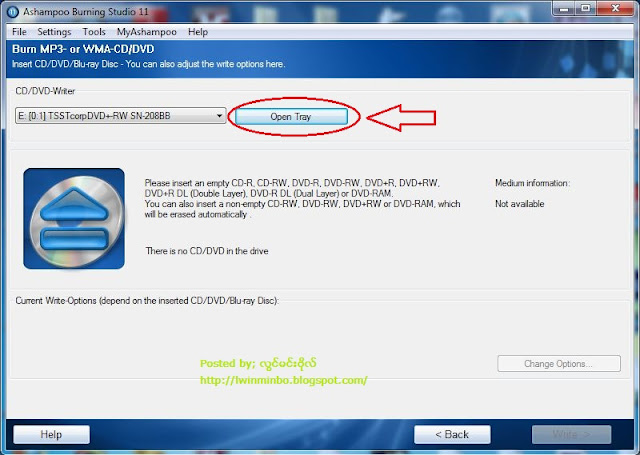This screenshot has height=455, width=640.
Task: Click the 'Insert CD/DVD/Blu-ray Disc' subtitle text
Action: click(x=149, y=64)
